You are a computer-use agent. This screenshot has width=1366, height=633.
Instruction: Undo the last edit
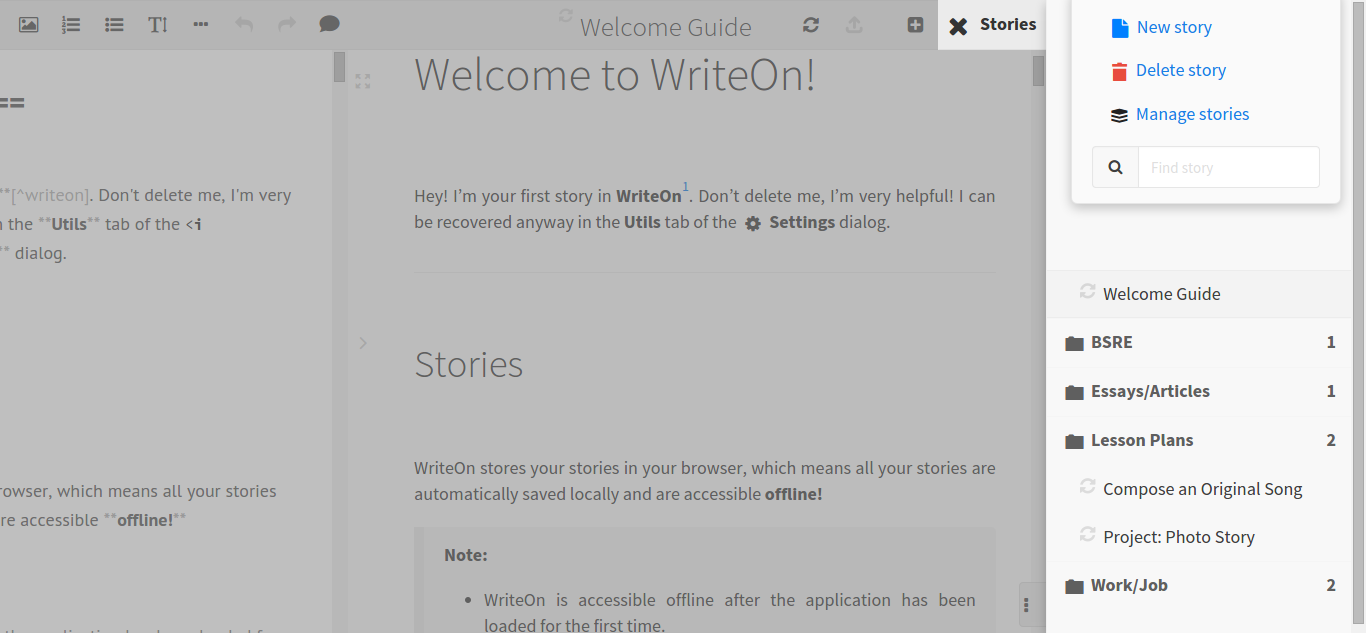[244, 24]
